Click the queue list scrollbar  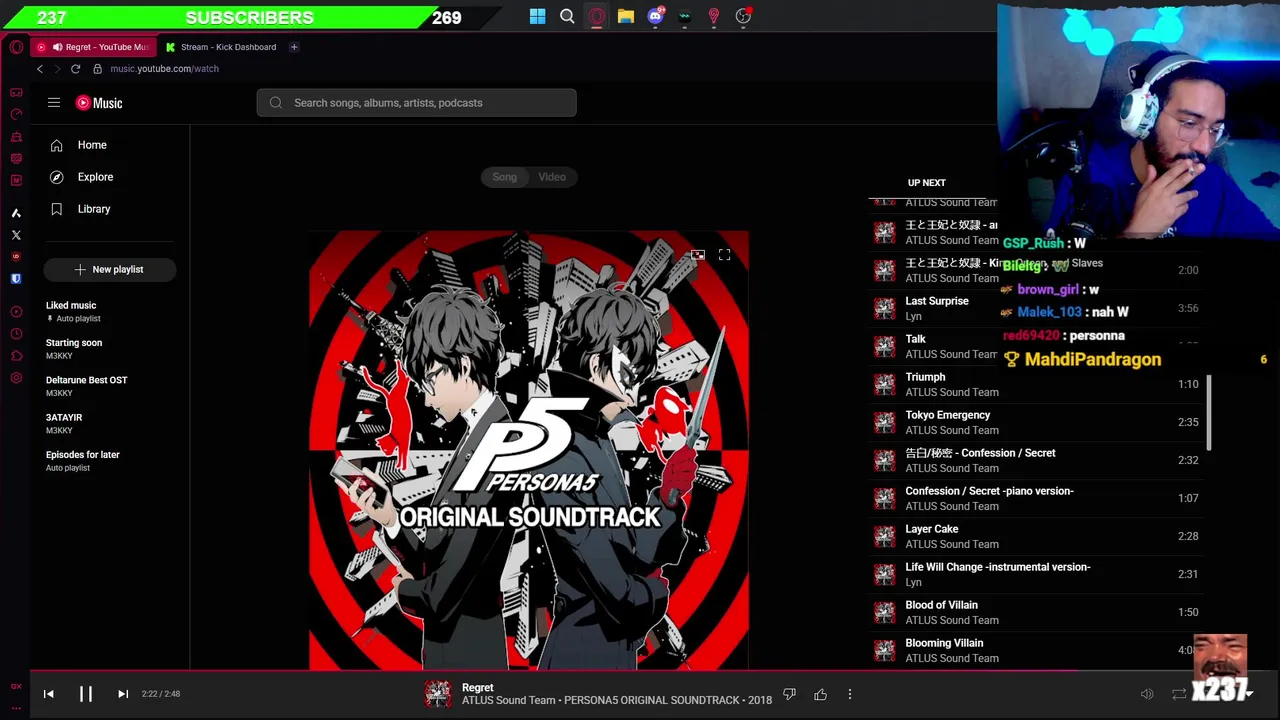[x=1209, y=413]
